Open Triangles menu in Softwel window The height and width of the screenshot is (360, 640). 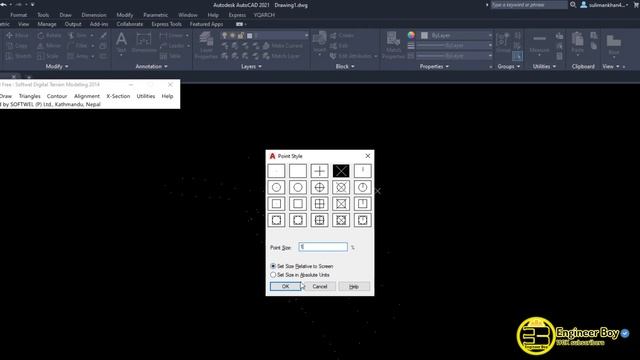tap(29, 96)
